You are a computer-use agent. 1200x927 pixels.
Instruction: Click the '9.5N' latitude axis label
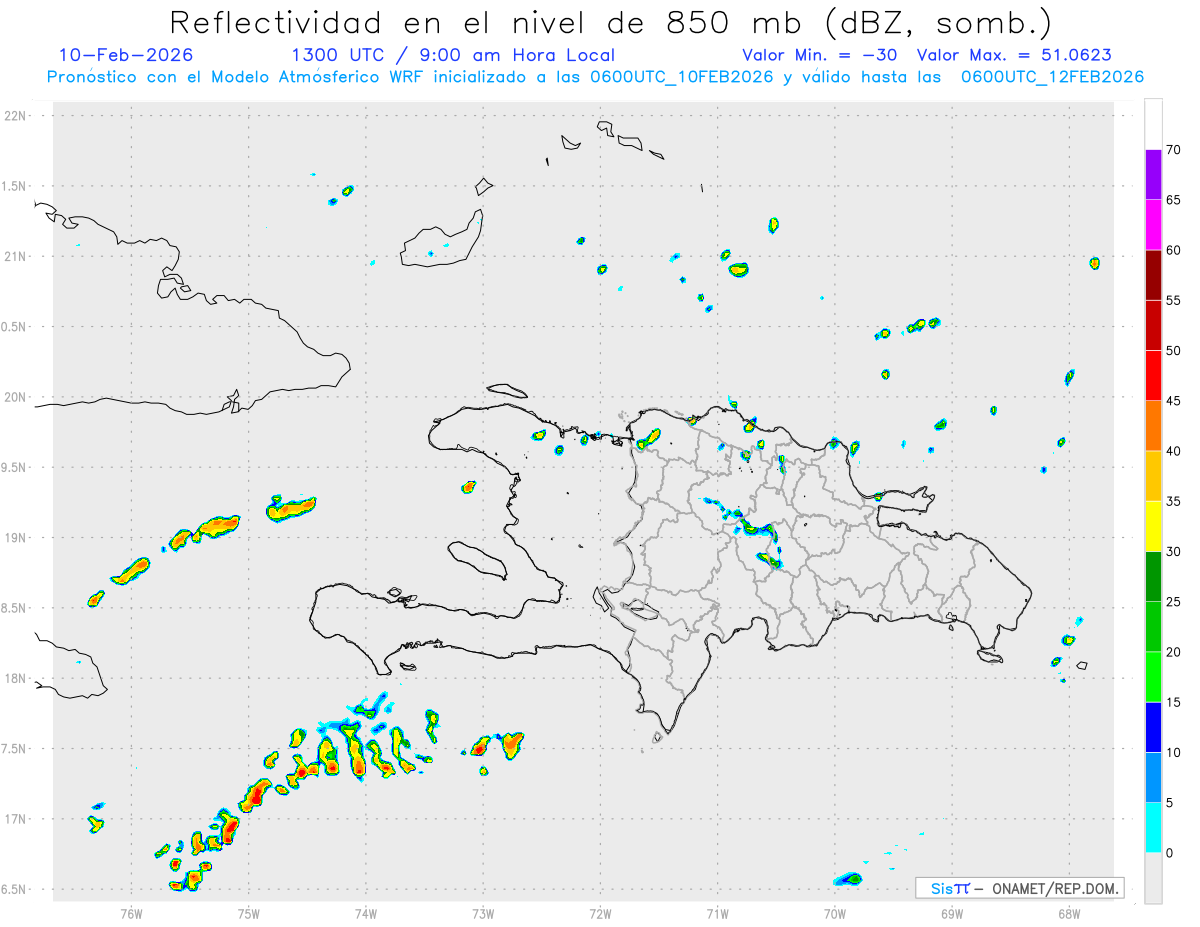tap(15, 467)
